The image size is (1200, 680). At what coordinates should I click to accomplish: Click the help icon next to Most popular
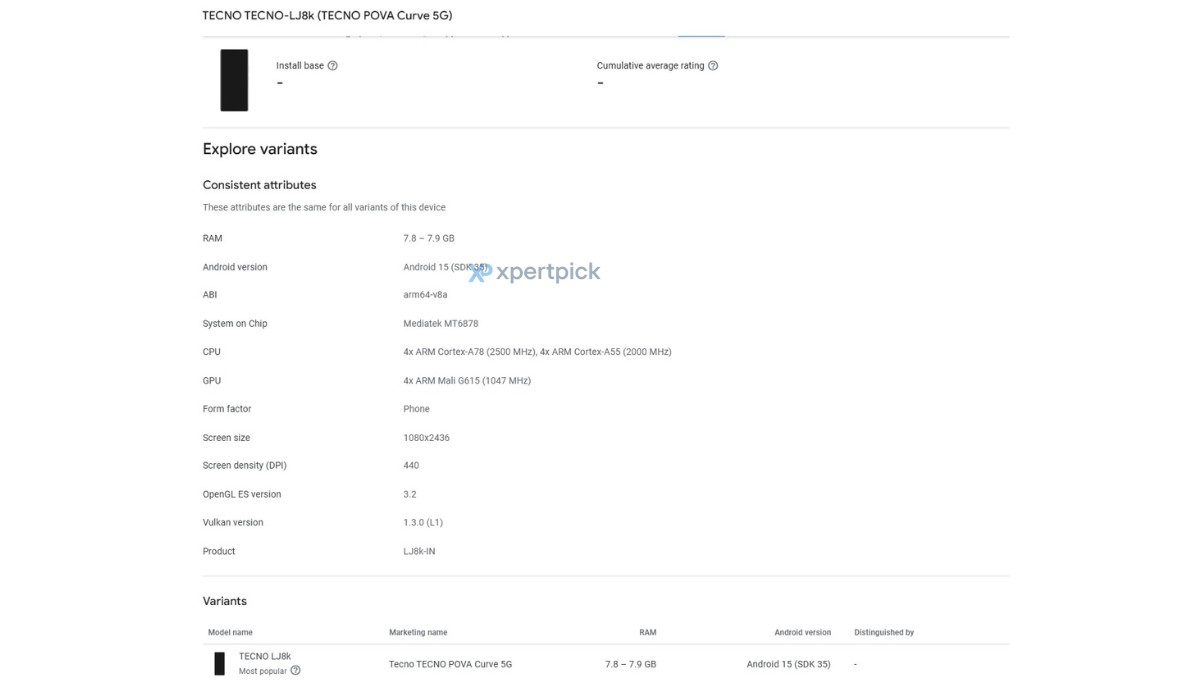[x=295, y=671]
